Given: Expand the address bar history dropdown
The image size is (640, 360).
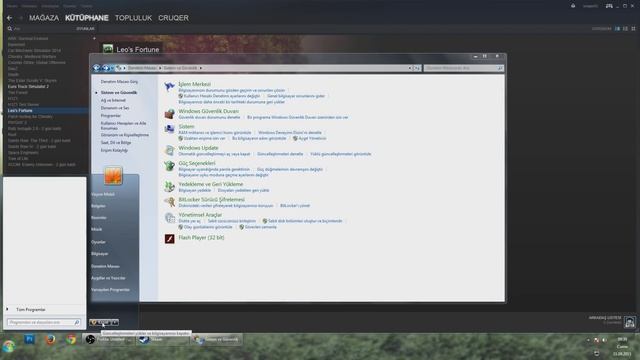Looking at the screenshot, I should (x=409, y=68).
